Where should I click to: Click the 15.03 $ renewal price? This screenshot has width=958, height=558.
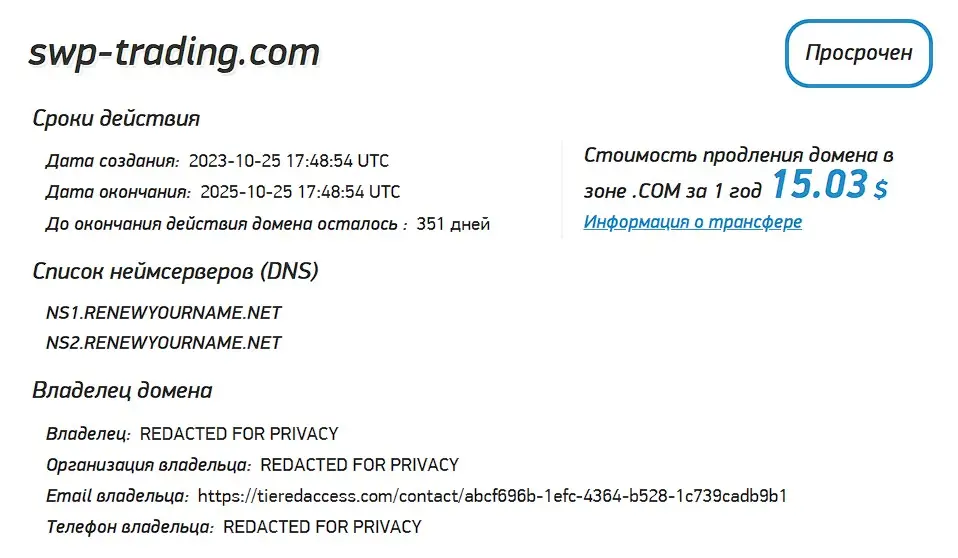pyautogui.click(x=828, y=186)
